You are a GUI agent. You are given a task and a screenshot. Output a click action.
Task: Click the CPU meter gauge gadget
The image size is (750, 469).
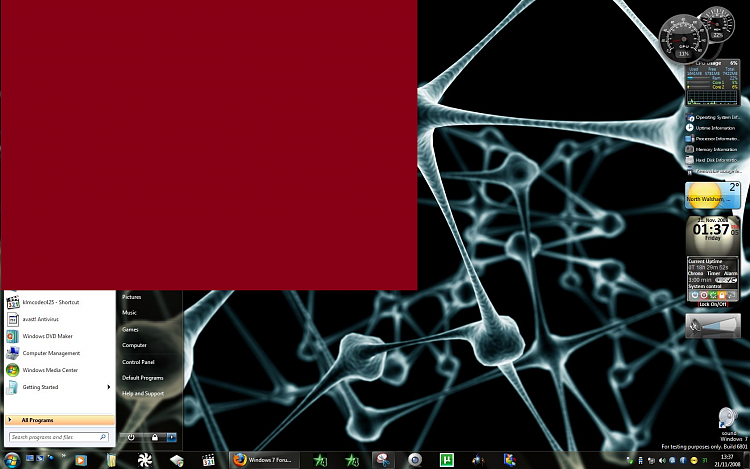[684, 38]
